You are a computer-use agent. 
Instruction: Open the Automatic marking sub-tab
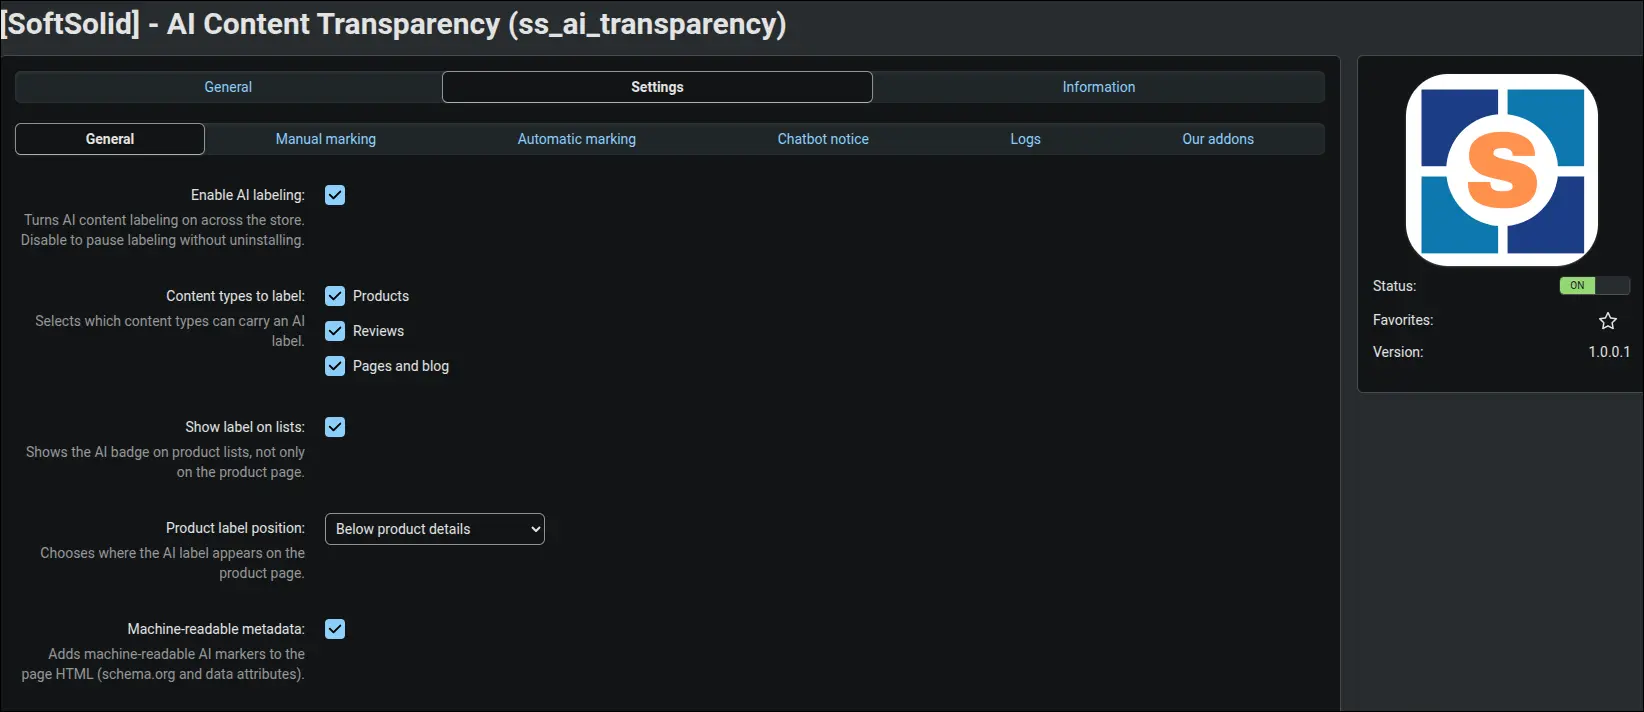click(576, 139)
